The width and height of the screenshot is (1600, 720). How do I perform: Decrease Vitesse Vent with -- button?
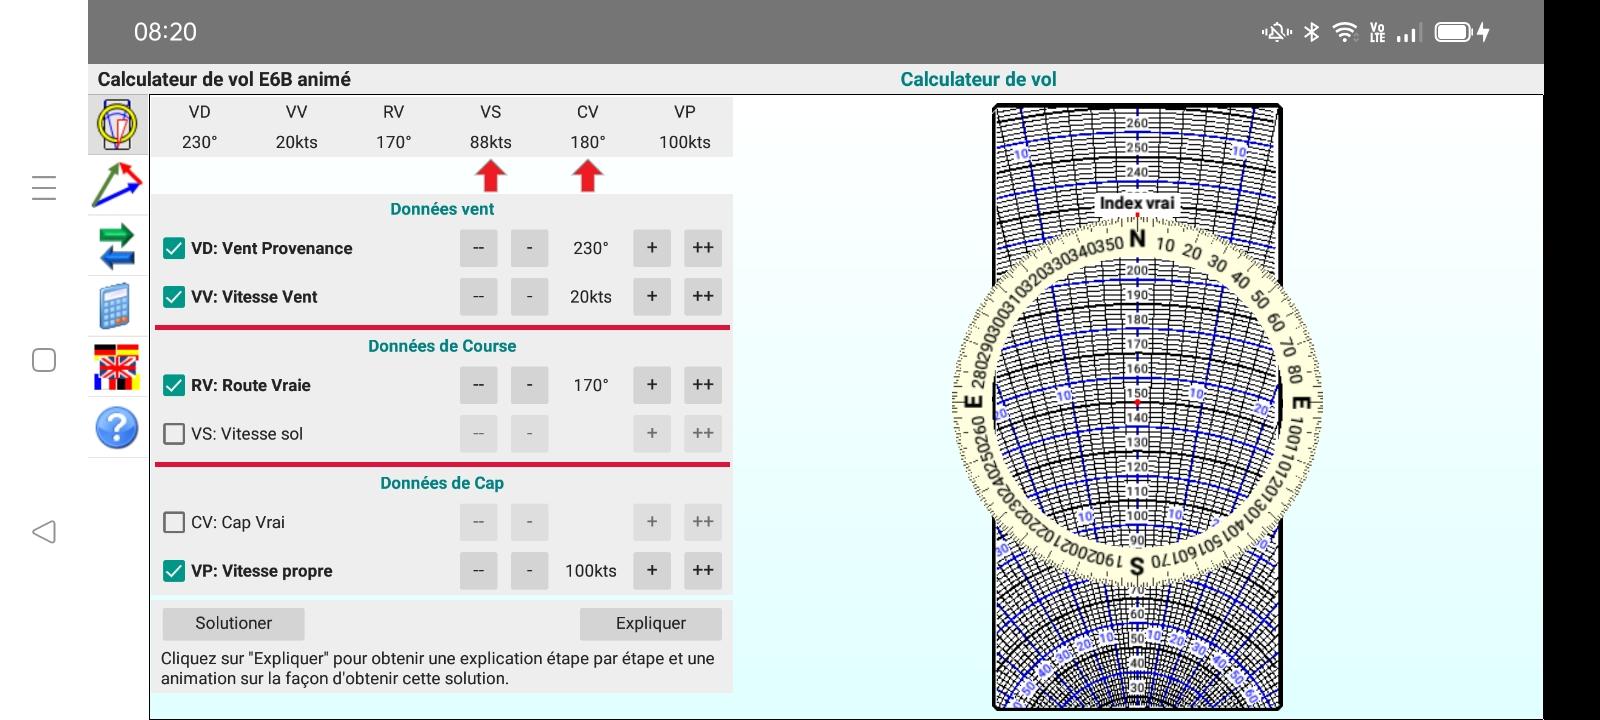(x=479, y=297)
